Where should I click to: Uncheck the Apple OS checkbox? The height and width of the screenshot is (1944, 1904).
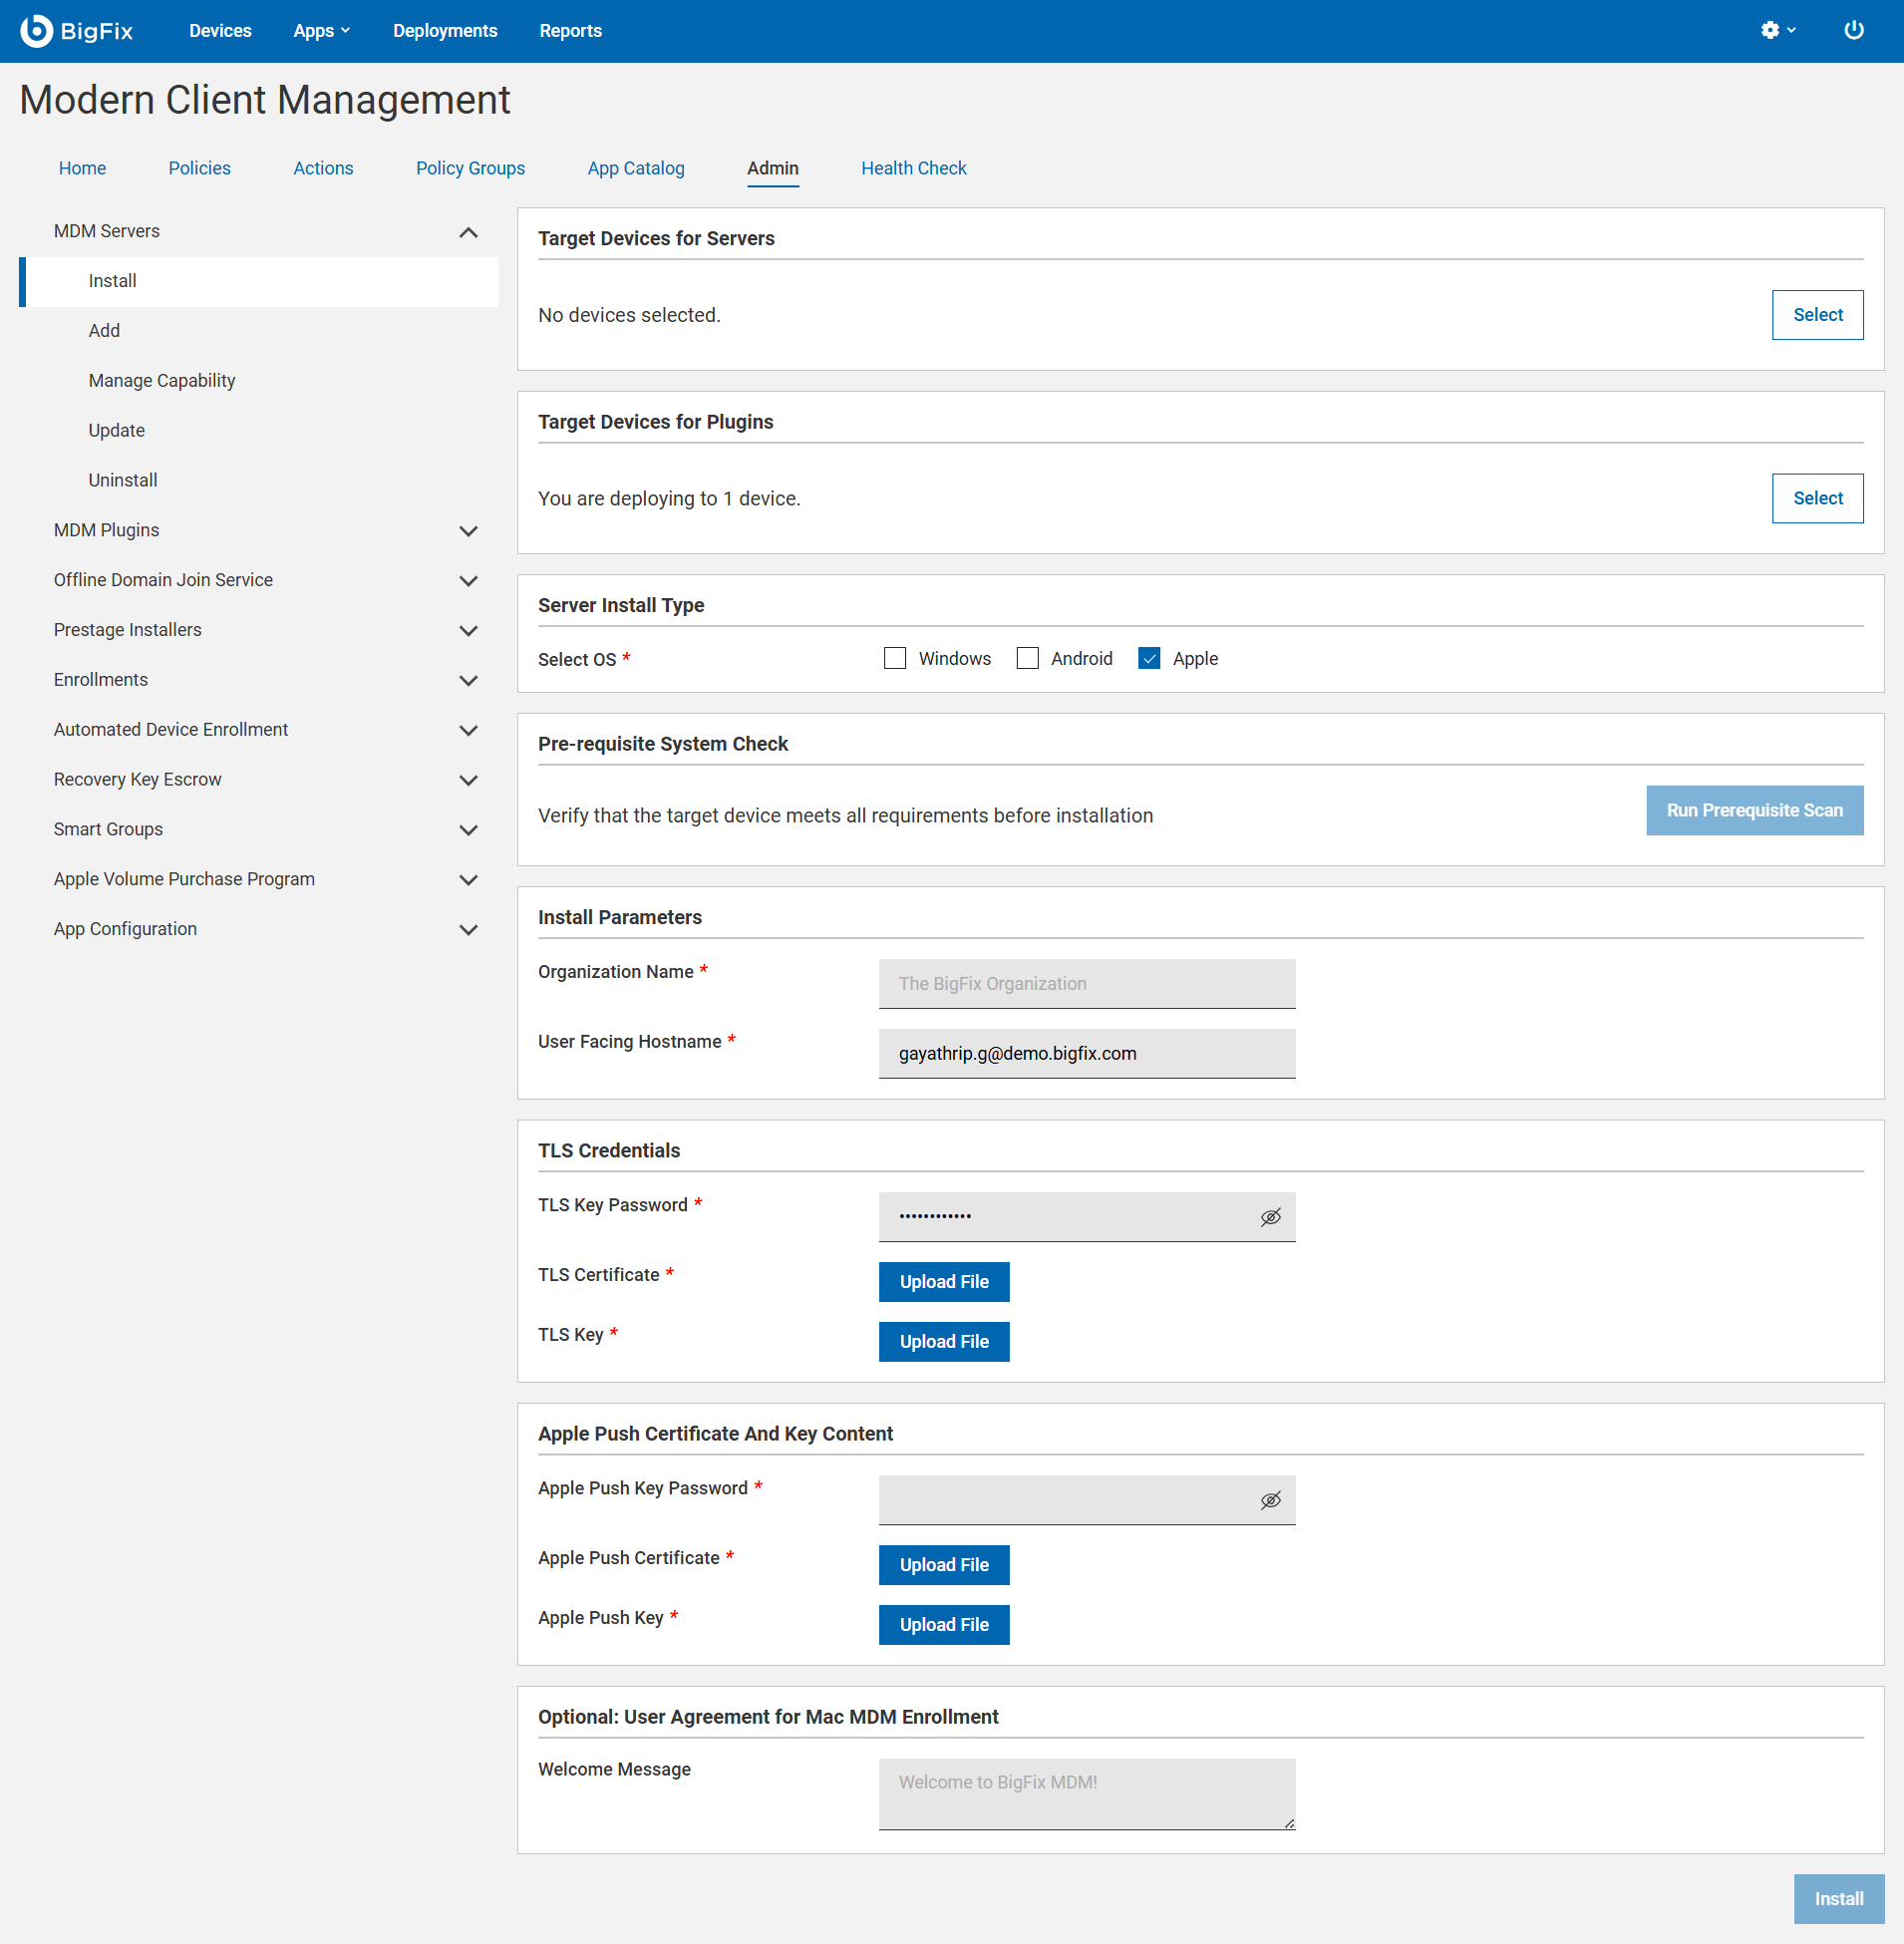coord(1149,658)
